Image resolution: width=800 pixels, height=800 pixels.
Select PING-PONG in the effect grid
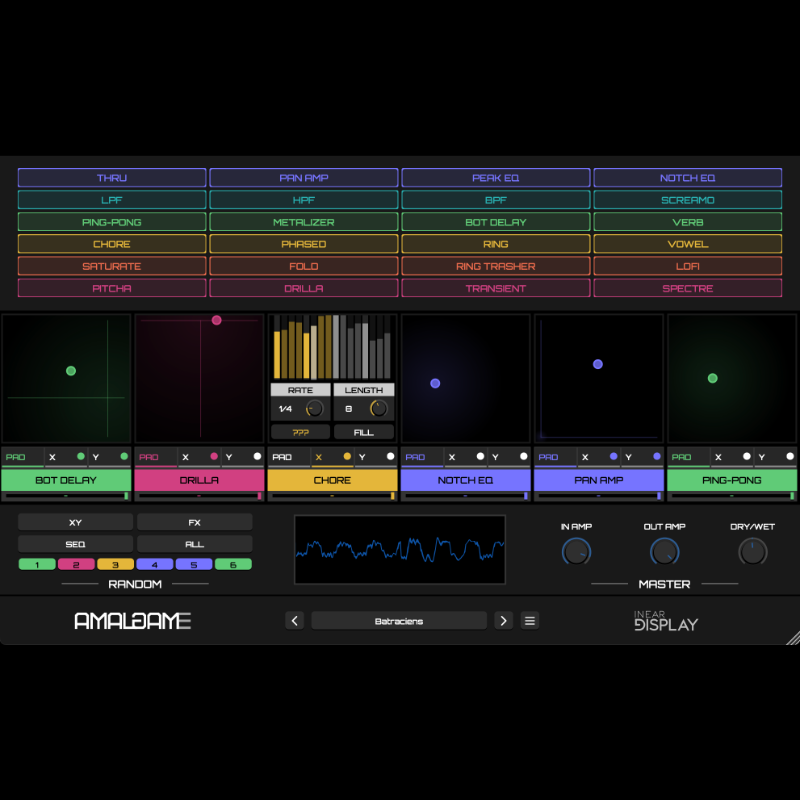112,222
